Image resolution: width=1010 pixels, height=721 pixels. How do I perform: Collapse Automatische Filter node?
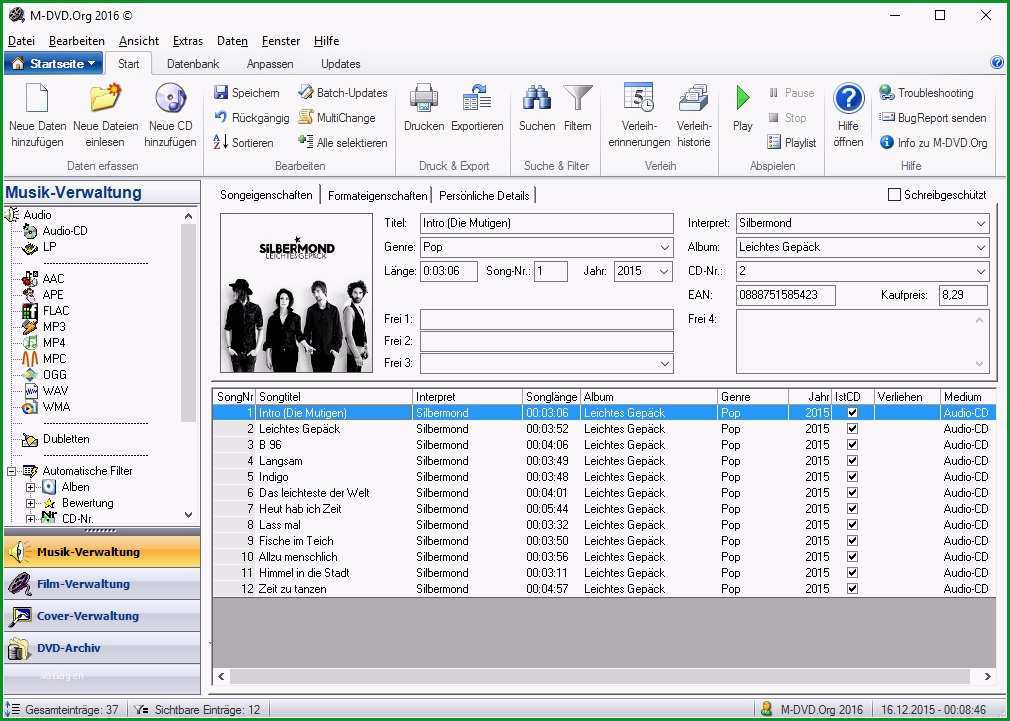coord(12,471)
